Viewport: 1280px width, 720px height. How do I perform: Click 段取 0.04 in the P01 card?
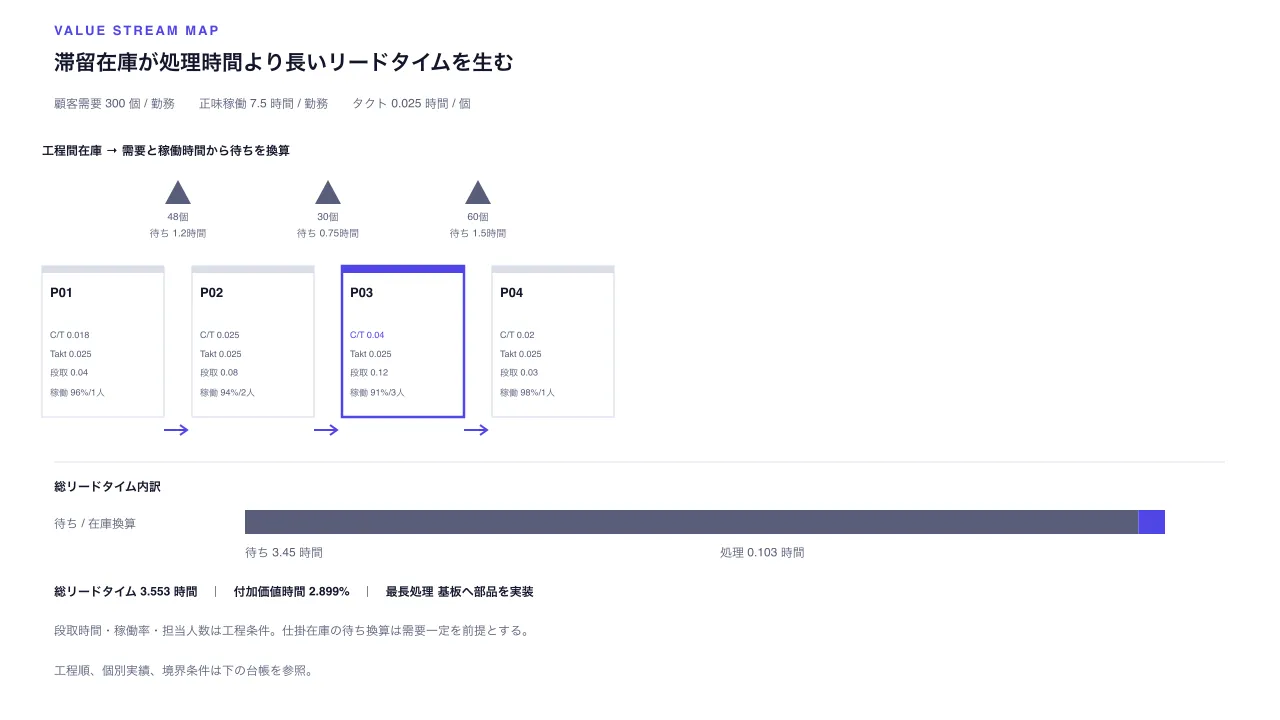(x=69, y=373)
